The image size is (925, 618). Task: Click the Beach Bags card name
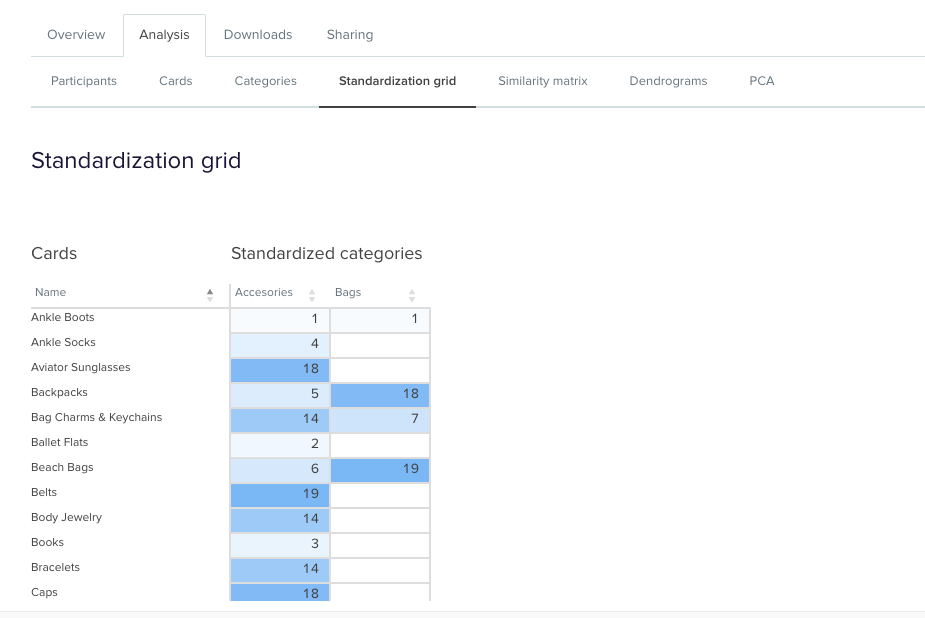pyautogui.click(x=62, y=468)
